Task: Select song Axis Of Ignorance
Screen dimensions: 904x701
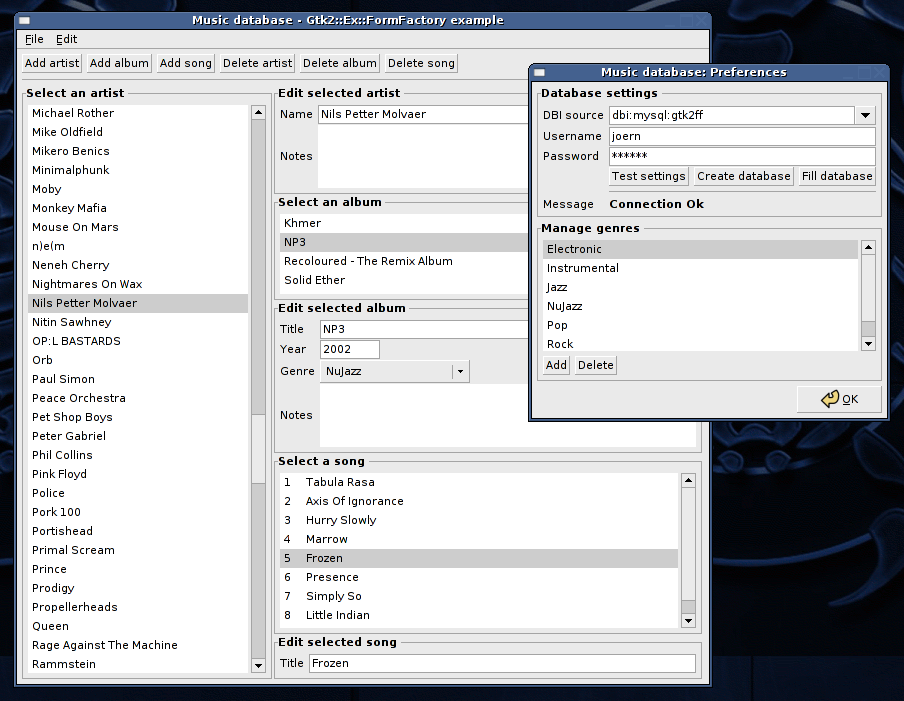Action: (x=479, y=501)
